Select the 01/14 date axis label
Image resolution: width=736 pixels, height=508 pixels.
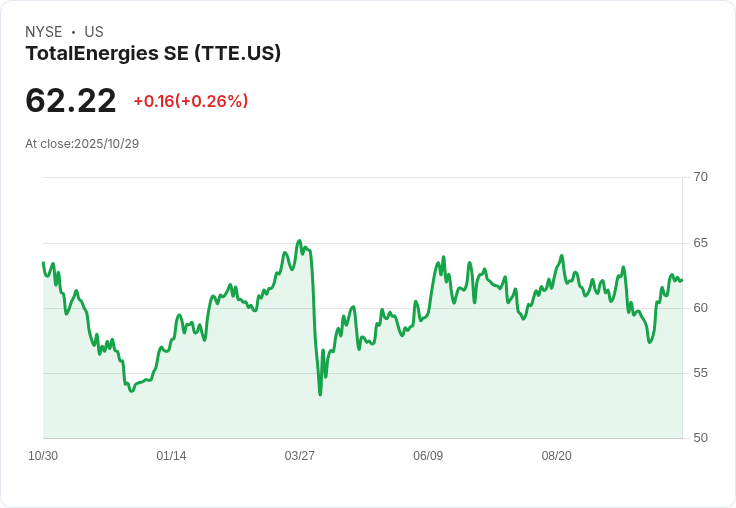[x=171, y=456]
